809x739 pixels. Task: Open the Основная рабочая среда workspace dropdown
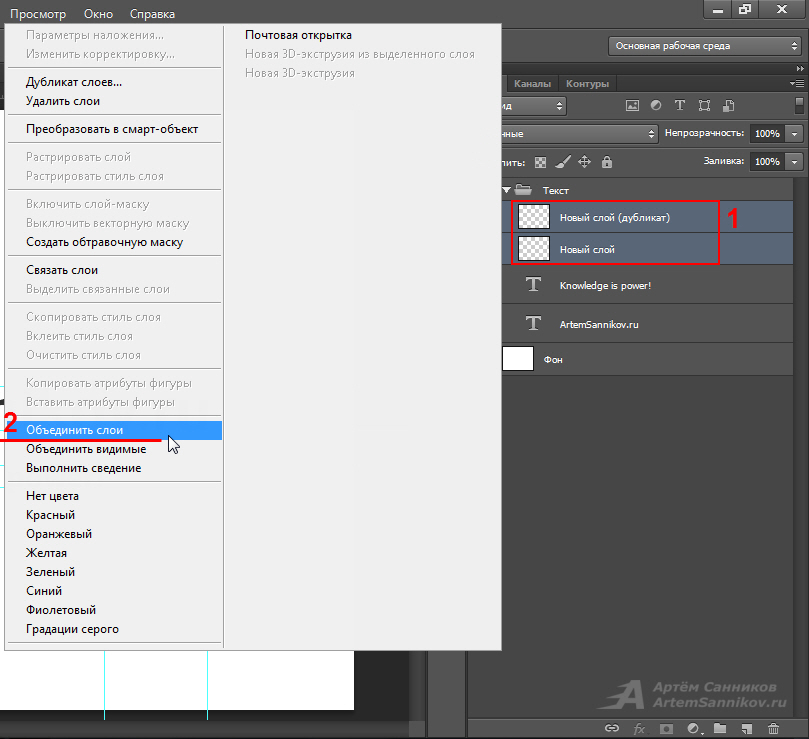(x=705, y=46)
